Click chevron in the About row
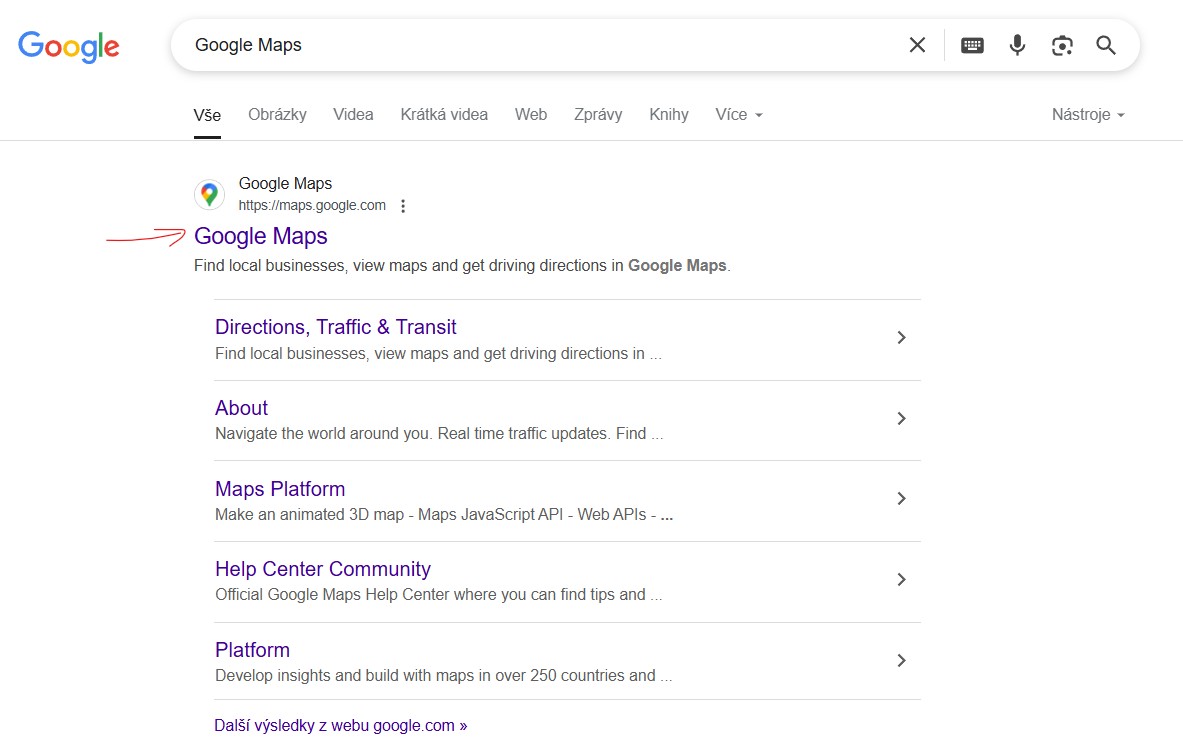 pos(901,418)
